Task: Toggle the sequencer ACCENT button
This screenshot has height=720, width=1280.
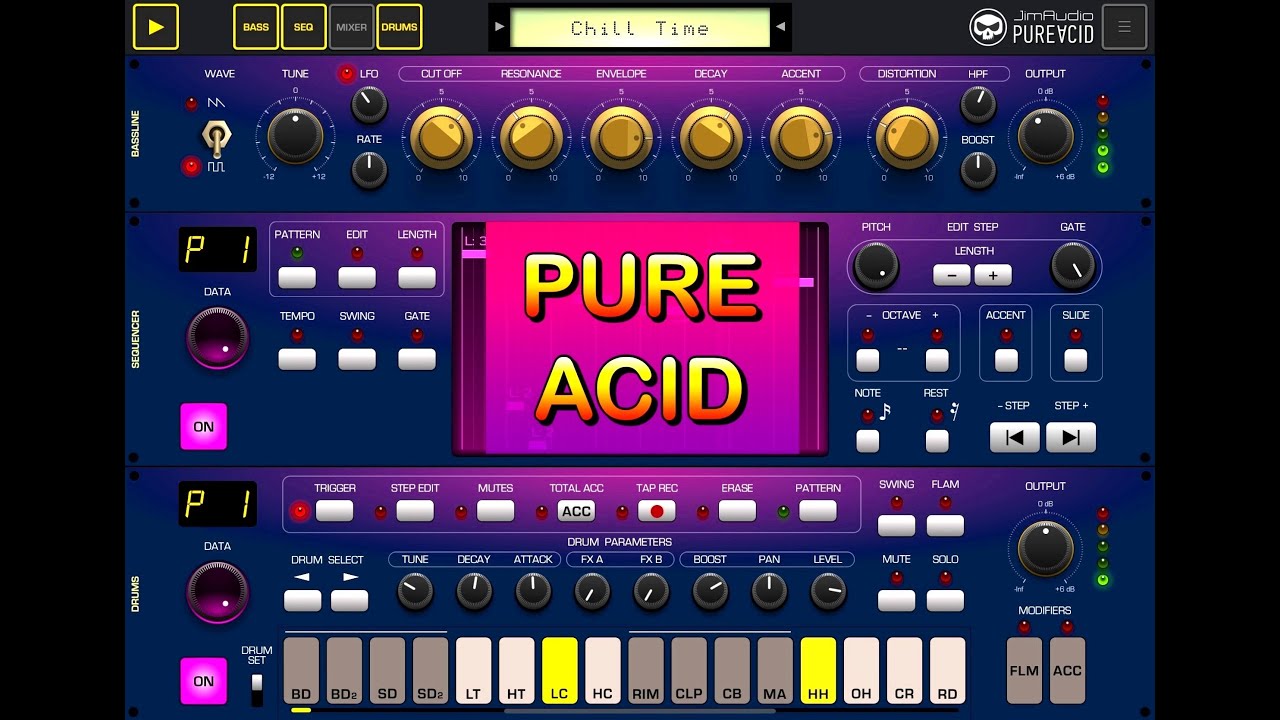Action: (x=1006, y=360)
